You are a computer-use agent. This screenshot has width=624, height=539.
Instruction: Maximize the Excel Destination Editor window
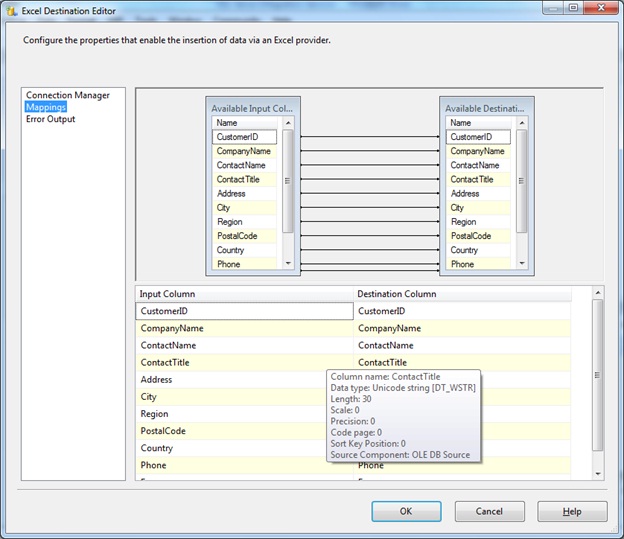point(573,8)
